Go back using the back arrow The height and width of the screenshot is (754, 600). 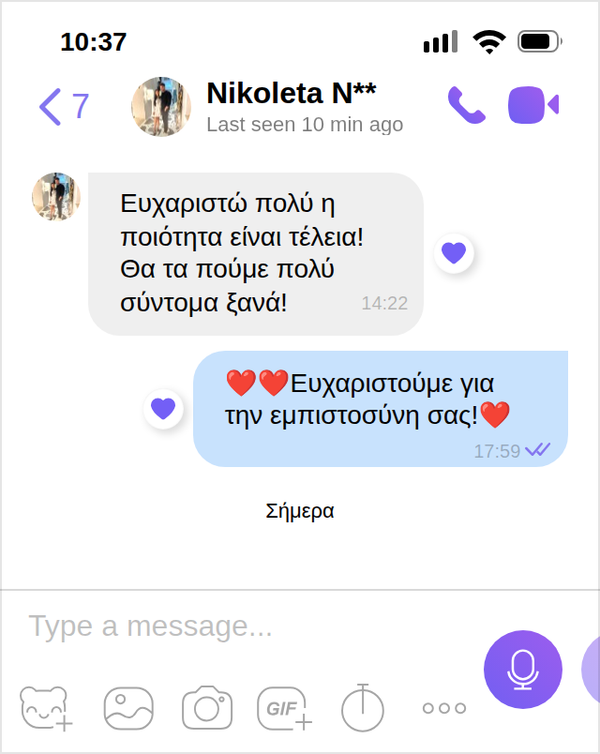pyautogui.click(x=50, y=106)
